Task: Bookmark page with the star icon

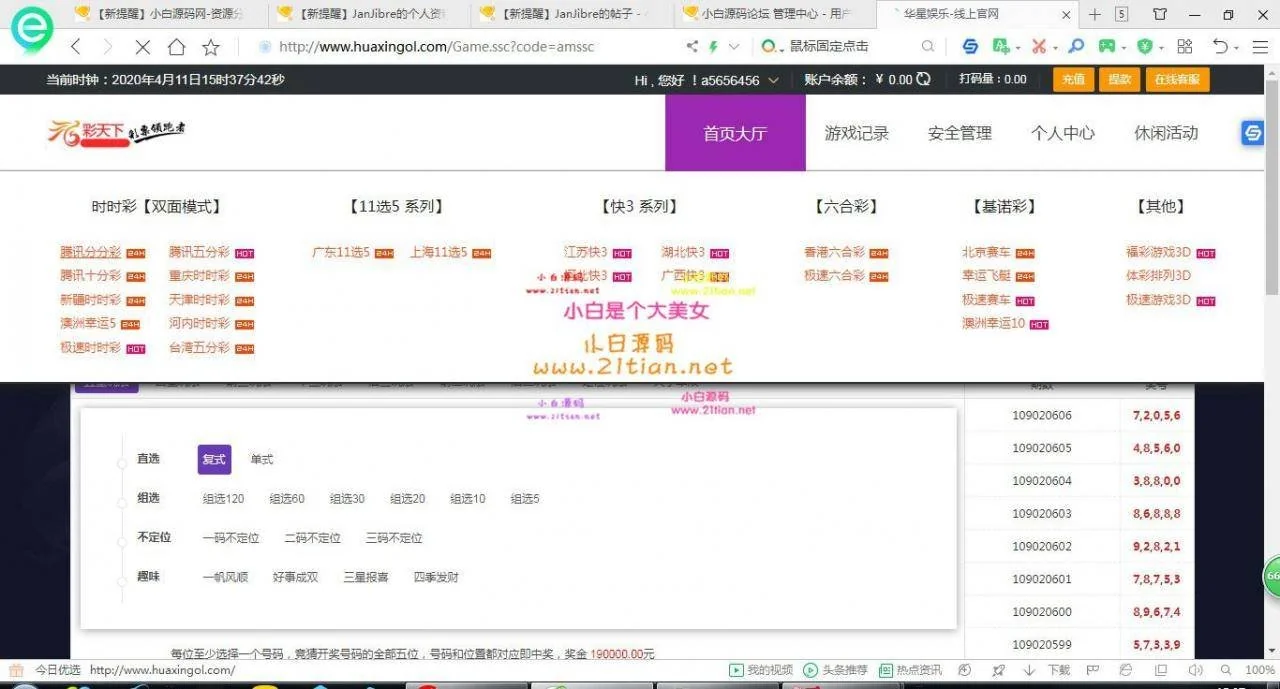Action: (x=211, y=47)
